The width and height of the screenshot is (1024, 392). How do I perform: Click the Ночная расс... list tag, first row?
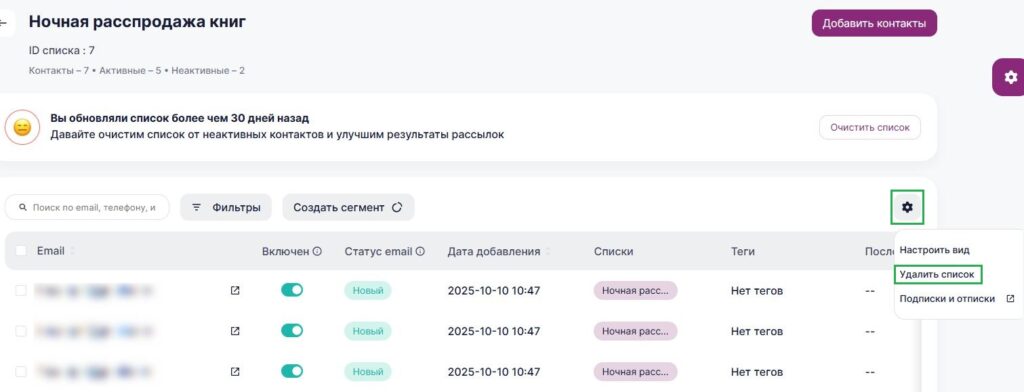pos(635,291)
